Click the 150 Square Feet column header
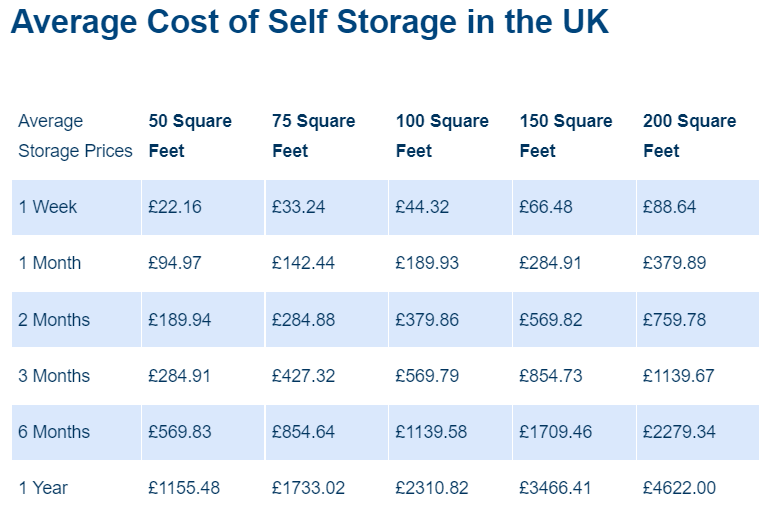 (x=566, y=136)
